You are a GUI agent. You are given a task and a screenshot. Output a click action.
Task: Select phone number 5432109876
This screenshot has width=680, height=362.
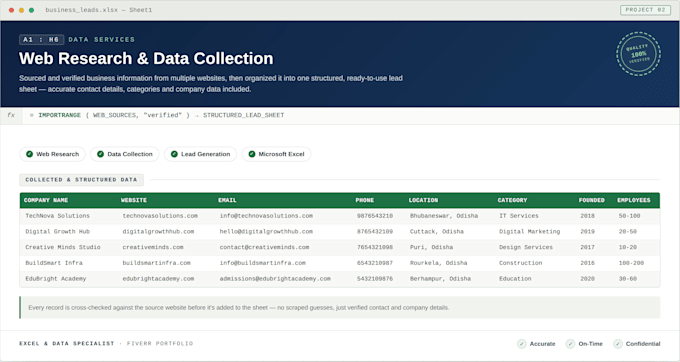click(375, 279)
